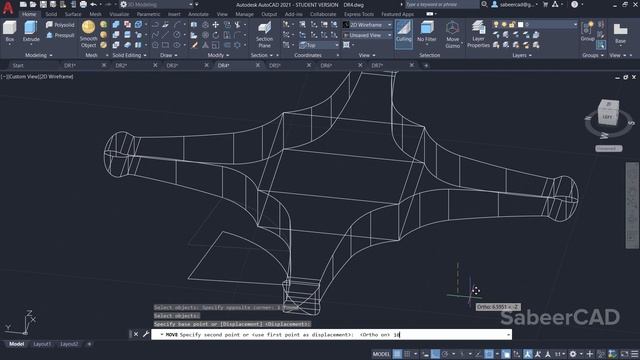The width and height of the screenshot is (640, 360).
Task: Open Layer Properties manager
Action: click(x=478, y=34)
